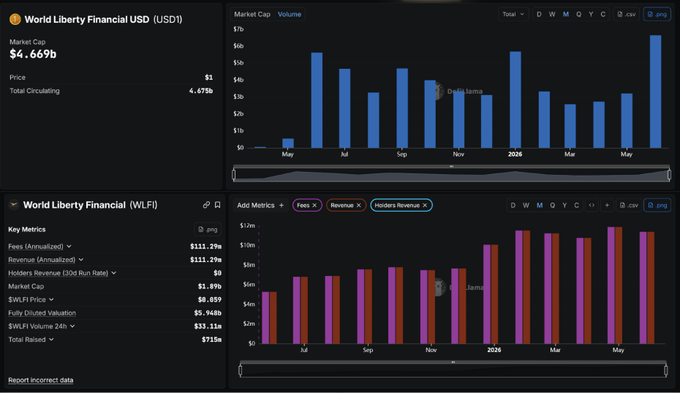Click the Add Metrics plus button
The width and height of the screenshot is (680, 393).
(x=281, y=205)
